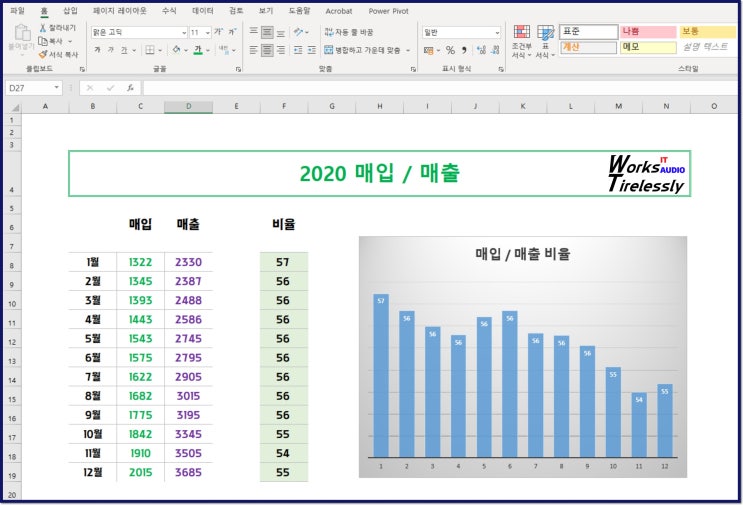
Task: Apply the cell borders icon
Action: click(x=150, y=50)
